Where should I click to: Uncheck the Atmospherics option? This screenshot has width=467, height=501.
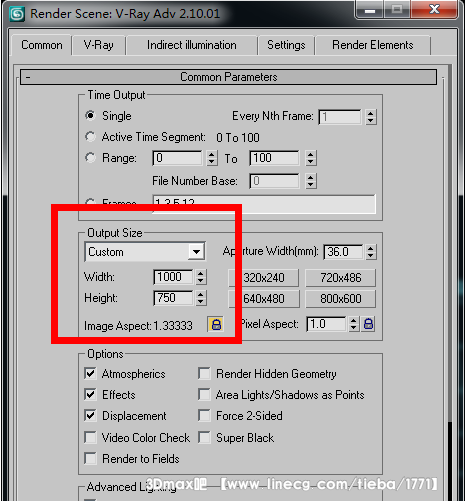tap(90, 373)
